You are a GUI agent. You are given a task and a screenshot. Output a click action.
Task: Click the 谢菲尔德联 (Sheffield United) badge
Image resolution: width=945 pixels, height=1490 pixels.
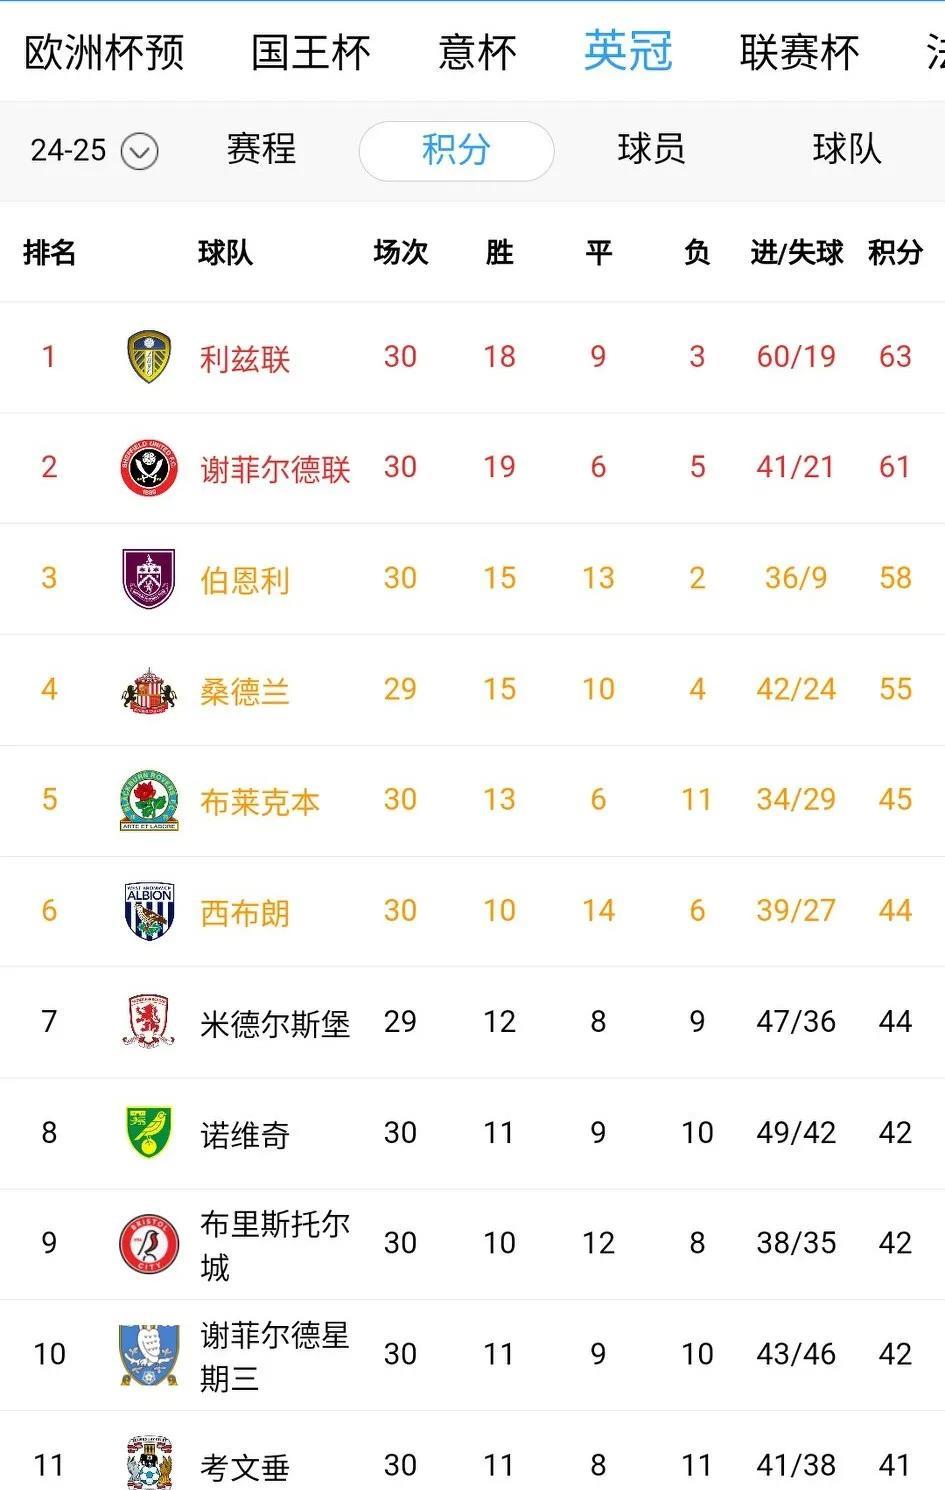point(147,467)
